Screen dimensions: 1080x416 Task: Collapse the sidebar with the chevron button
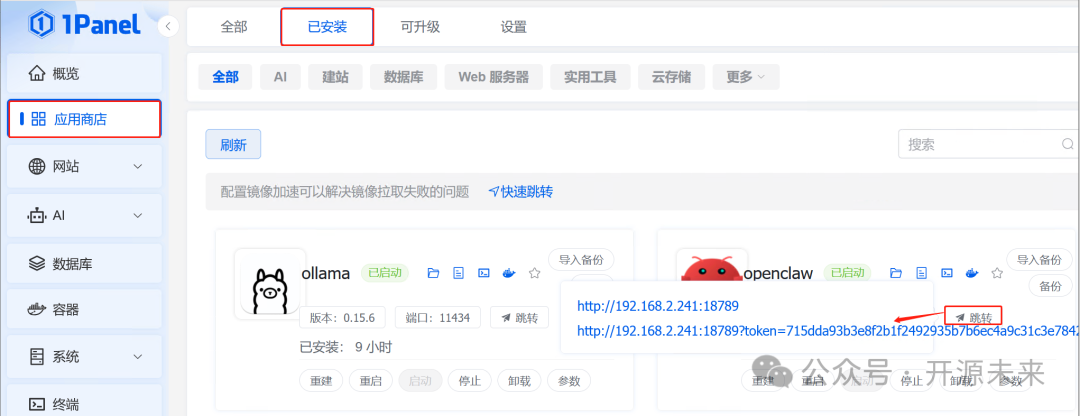(168, 26)
